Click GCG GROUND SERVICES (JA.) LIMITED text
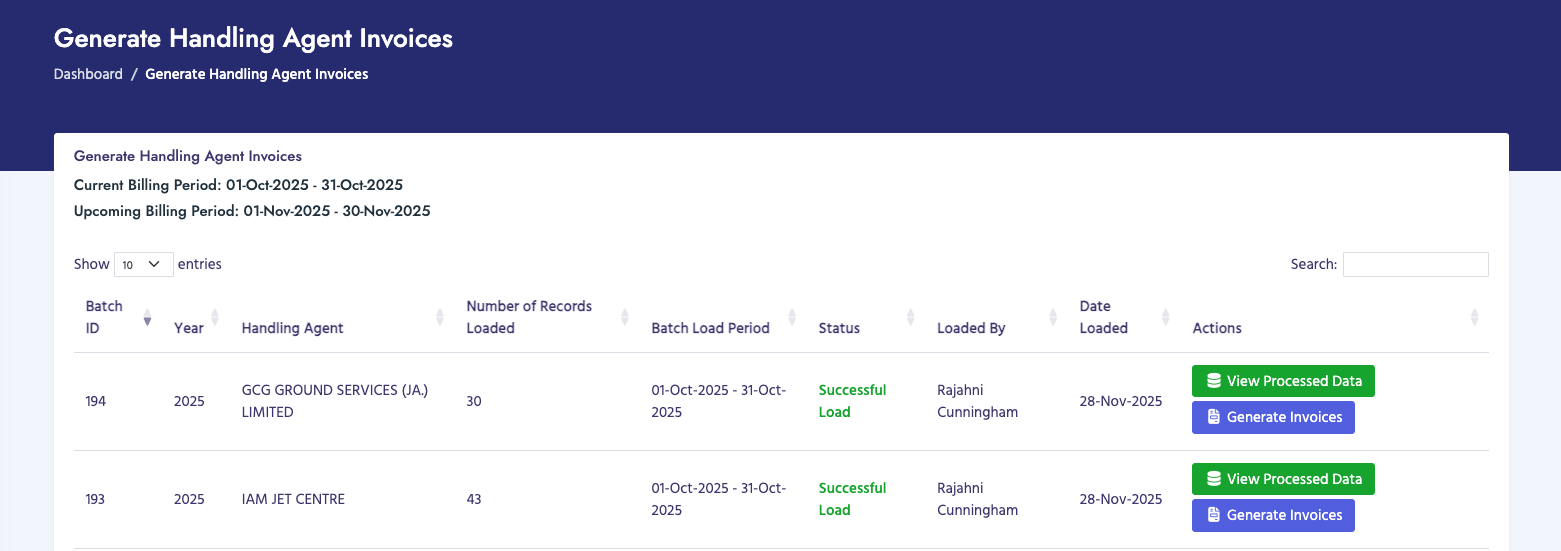Viewport: 1561px width, 551px height. coord(335,401)
